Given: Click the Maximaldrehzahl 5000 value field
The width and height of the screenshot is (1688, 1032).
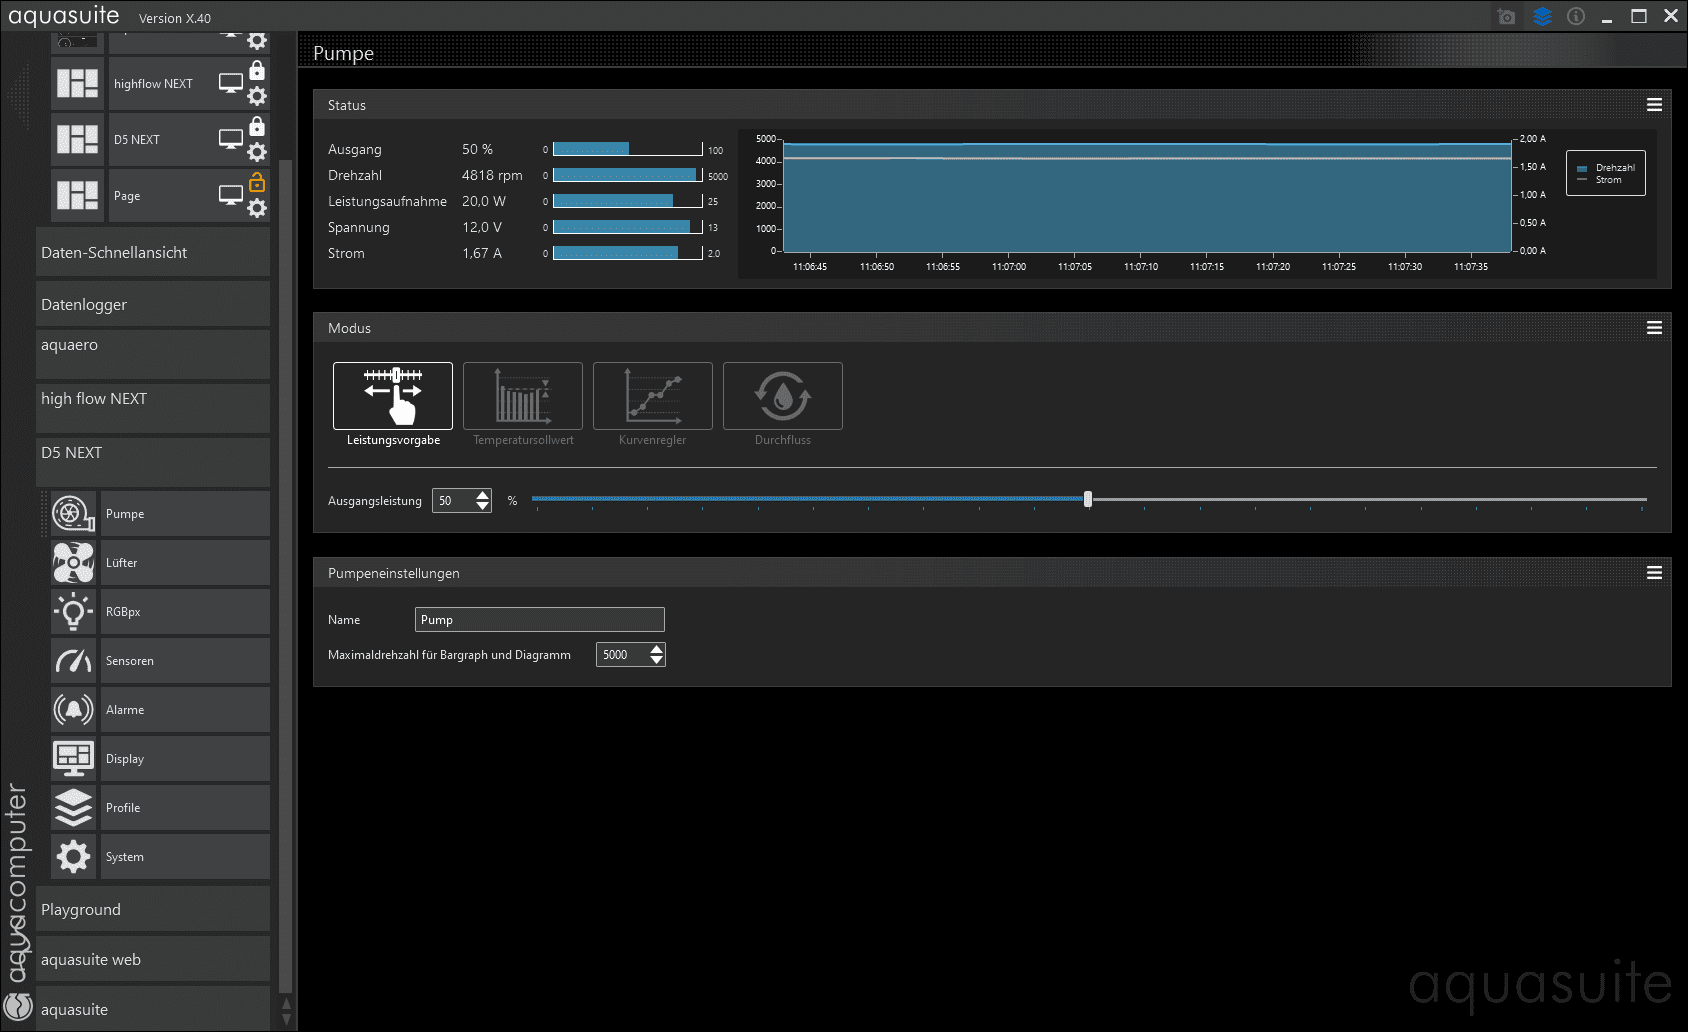Looking at the screenshot, I should click(622, 655).
